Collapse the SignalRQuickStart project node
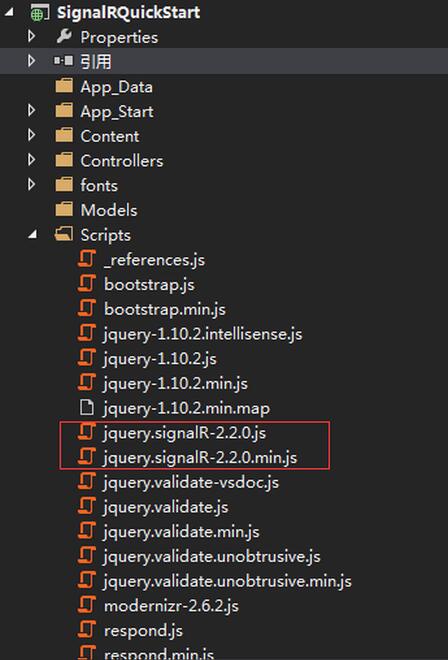The image size is (448, 660). coord(8,12)
